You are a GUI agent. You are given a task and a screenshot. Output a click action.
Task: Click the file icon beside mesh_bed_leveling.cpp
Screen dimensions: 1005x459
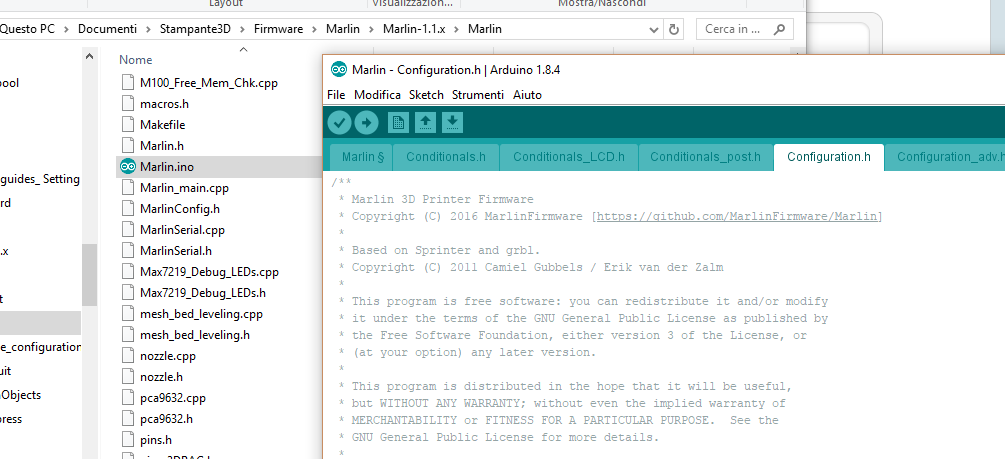pos(128,314)
